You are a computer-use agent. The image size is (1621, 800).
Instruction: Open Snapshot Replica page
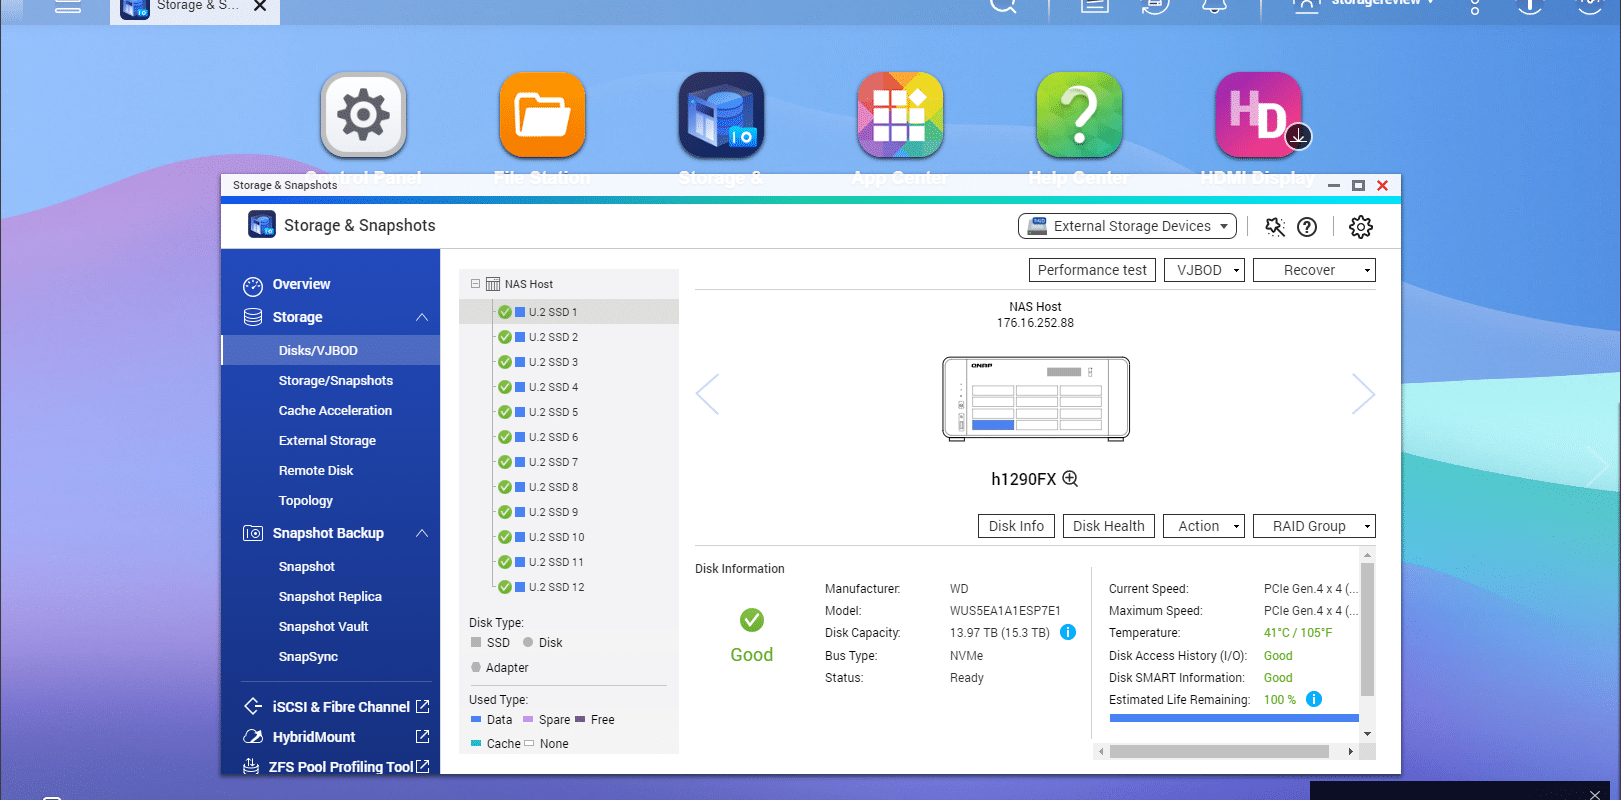coord(330,596)
